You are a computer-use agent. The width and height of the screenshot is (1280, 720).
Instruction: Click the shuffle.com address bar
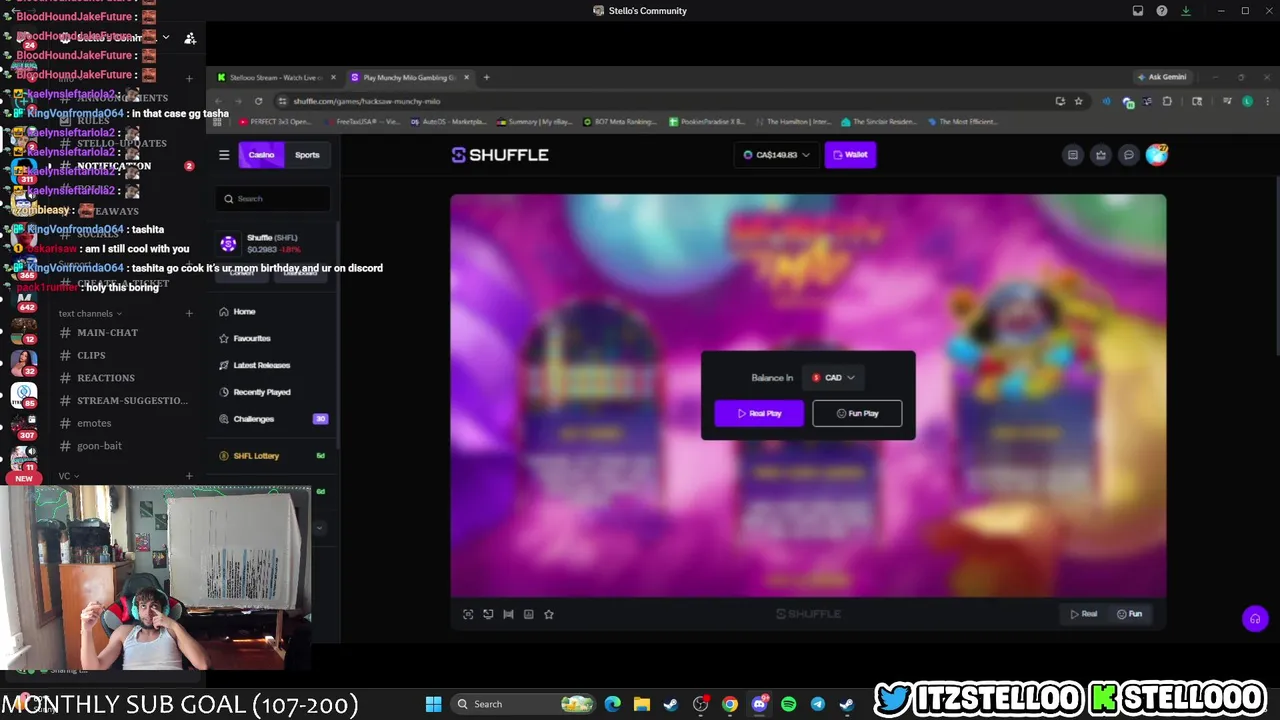[660, 101]
